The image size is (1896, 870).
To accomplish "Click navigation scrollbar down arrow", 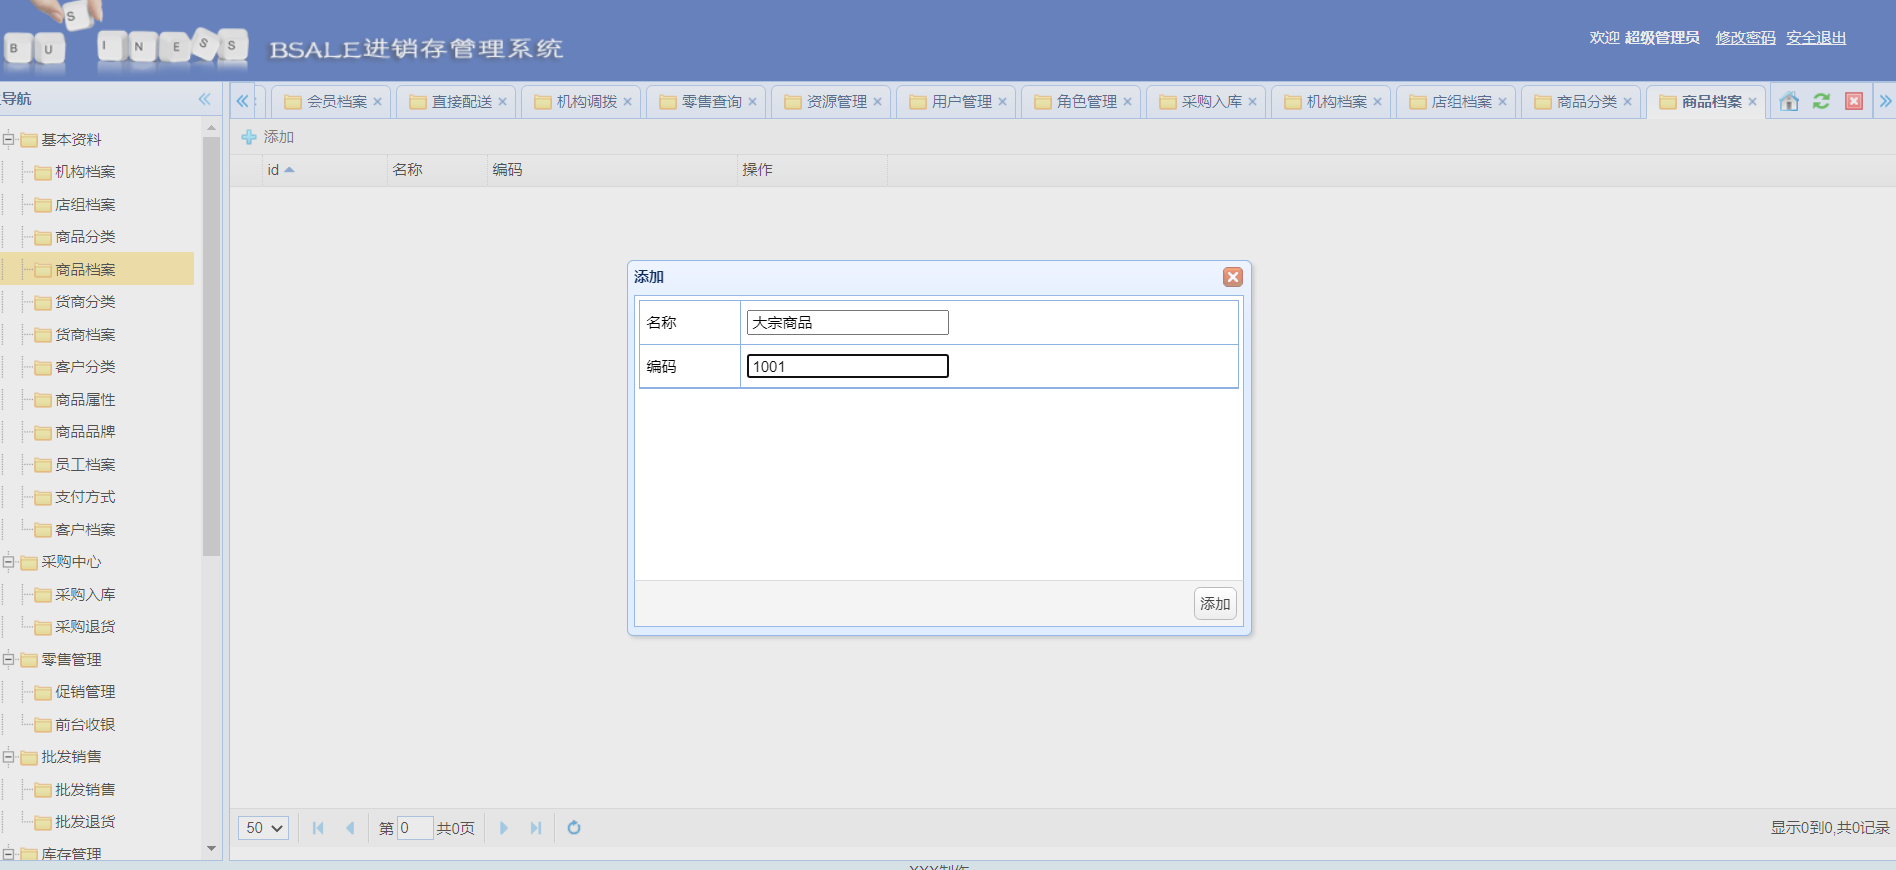I will (x=211, y=849).
